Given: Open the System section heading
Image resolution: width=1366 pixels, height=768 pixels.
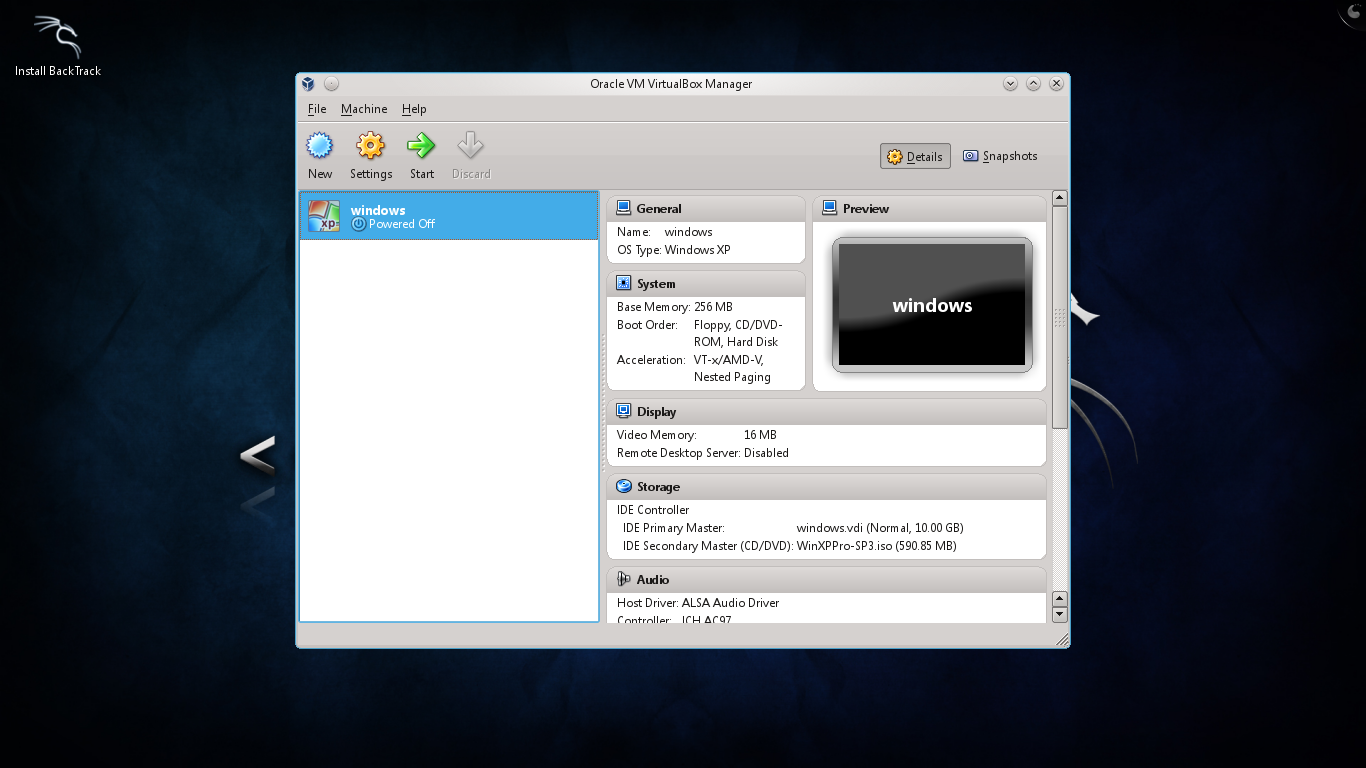Looking at the screenshot, I should point(656,283).
